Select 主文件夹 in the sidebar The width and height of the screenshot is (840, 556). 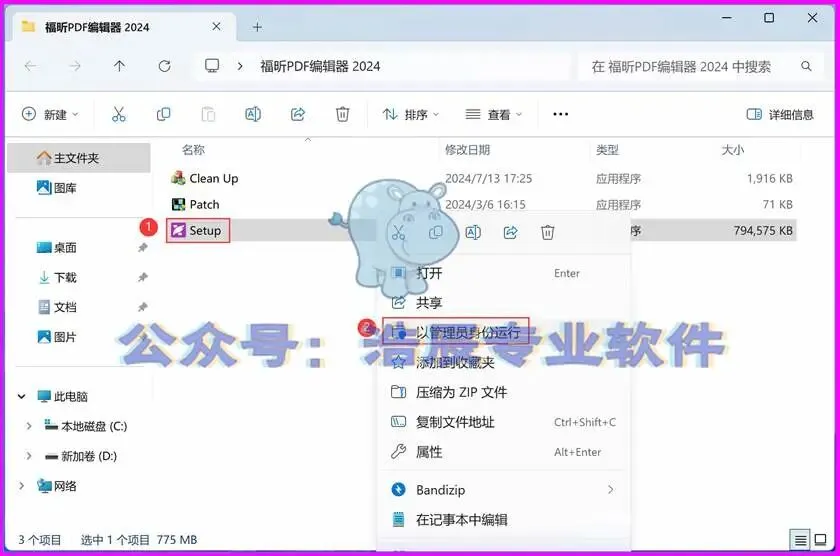coord(78,158)
